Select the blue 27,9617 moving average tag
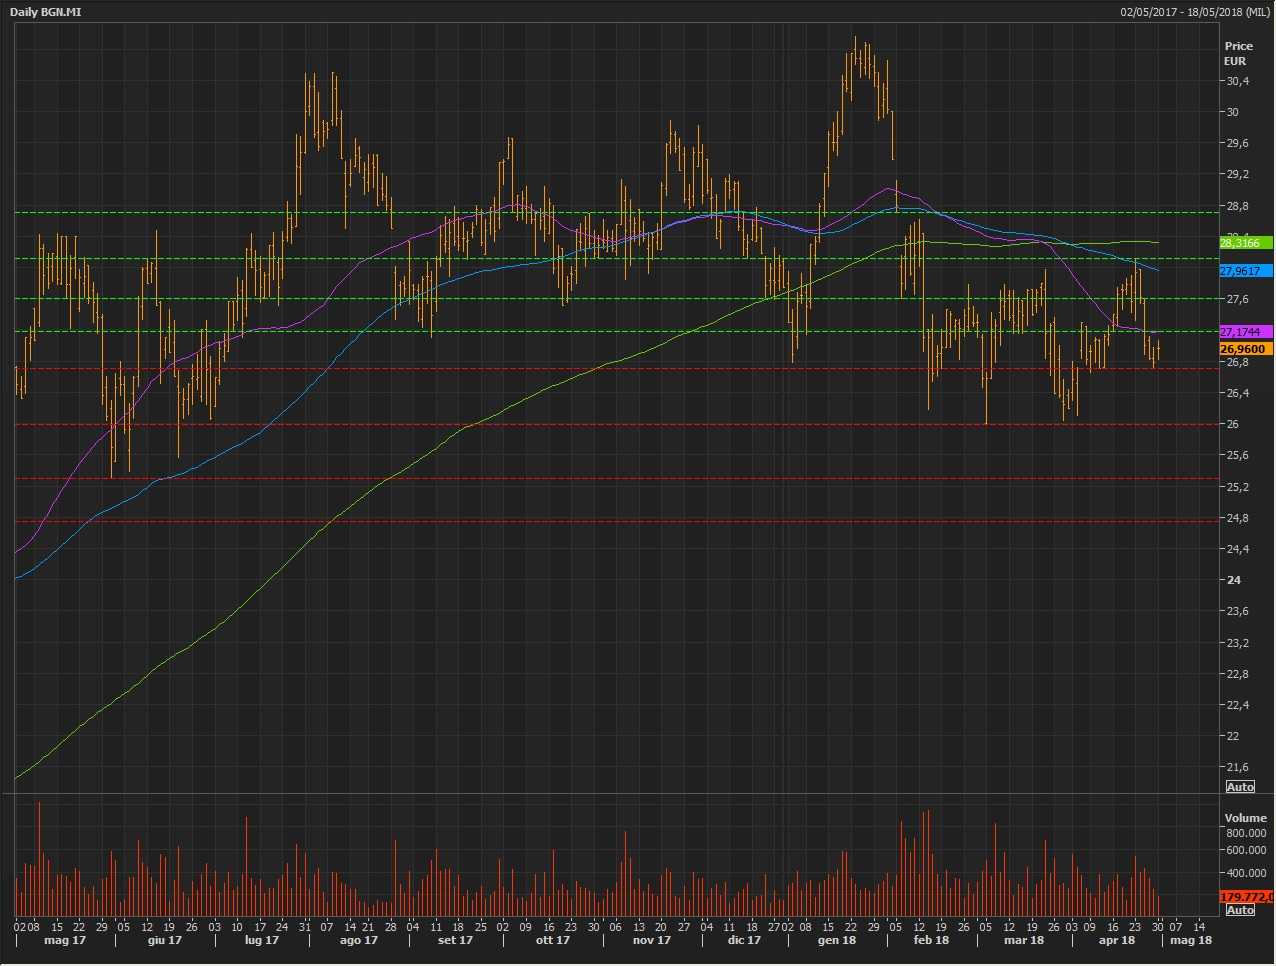This screenshot has height=966, width=1276. pos(1245,271)
